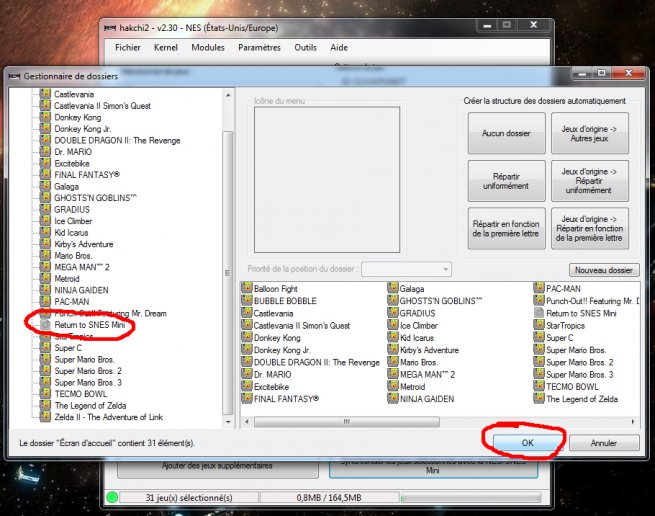The width and height of the screenshot is (655, 516).
Task: Click the Return to SNES Mini icon in list
Action: 539,312
